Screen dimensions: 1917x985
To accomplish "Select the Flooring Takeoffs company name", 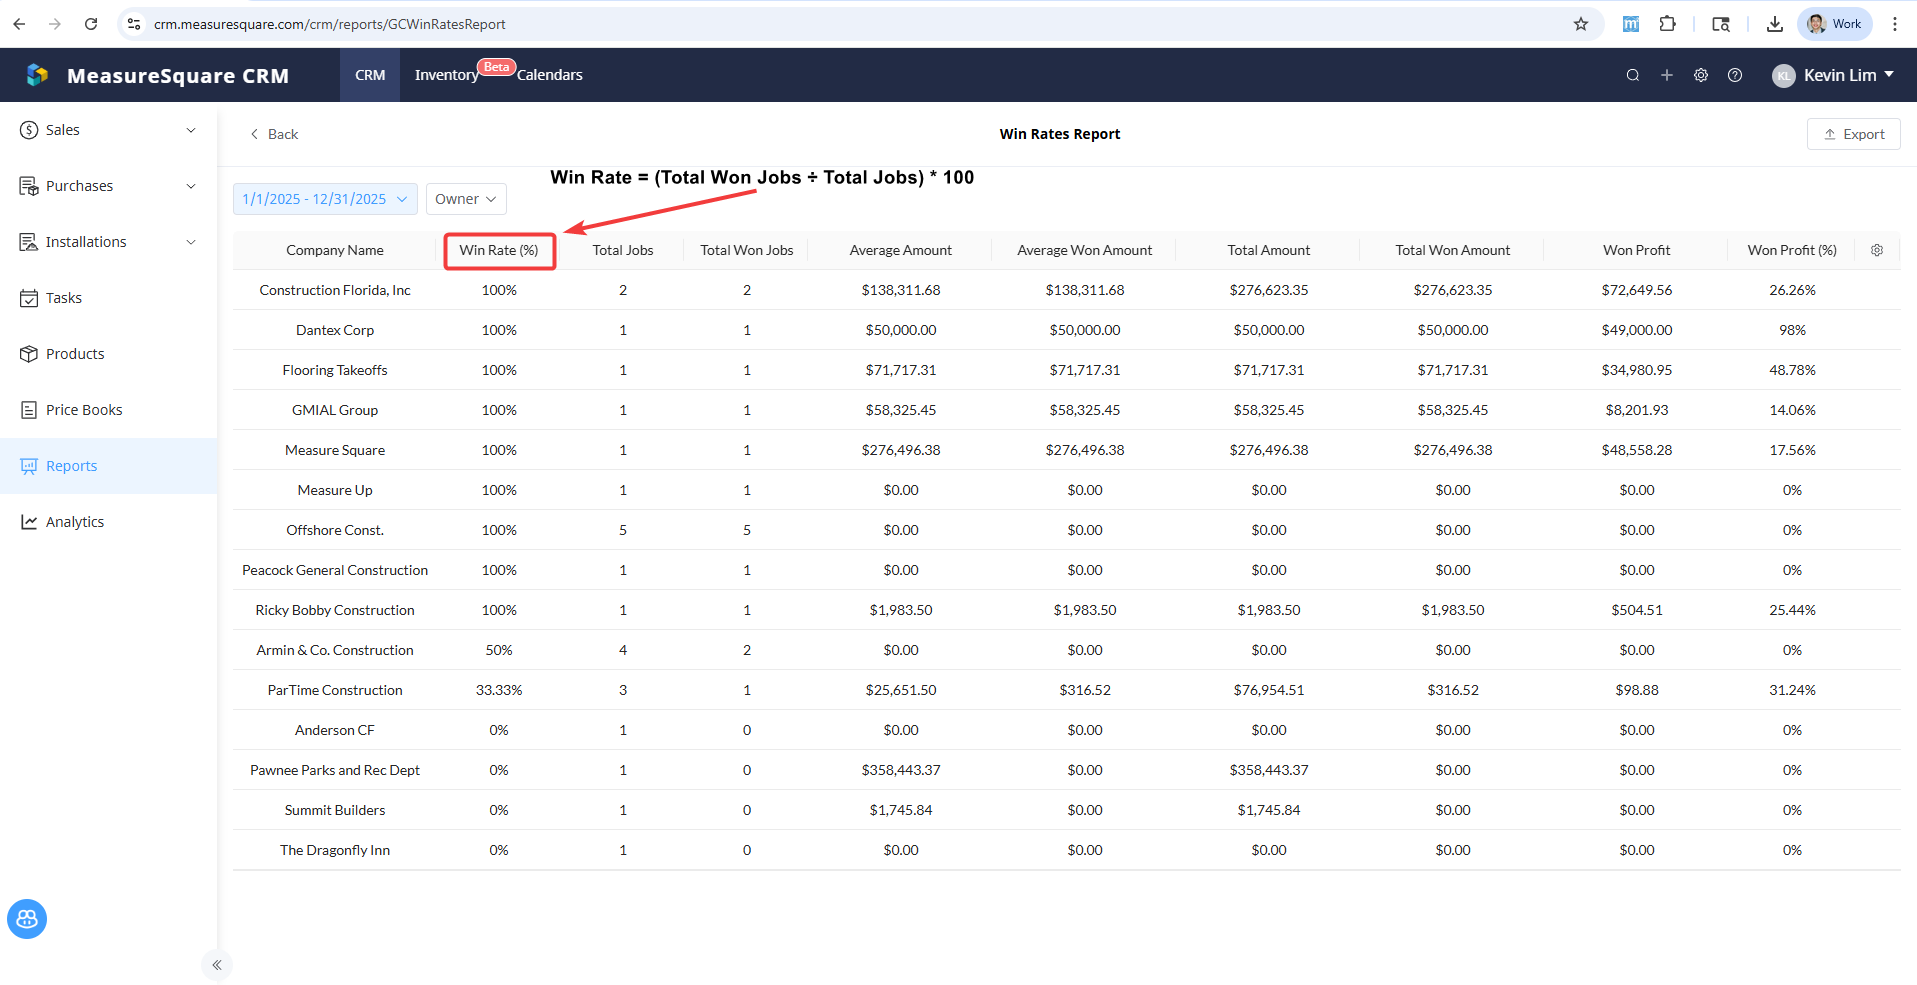I will coord(335,370).
